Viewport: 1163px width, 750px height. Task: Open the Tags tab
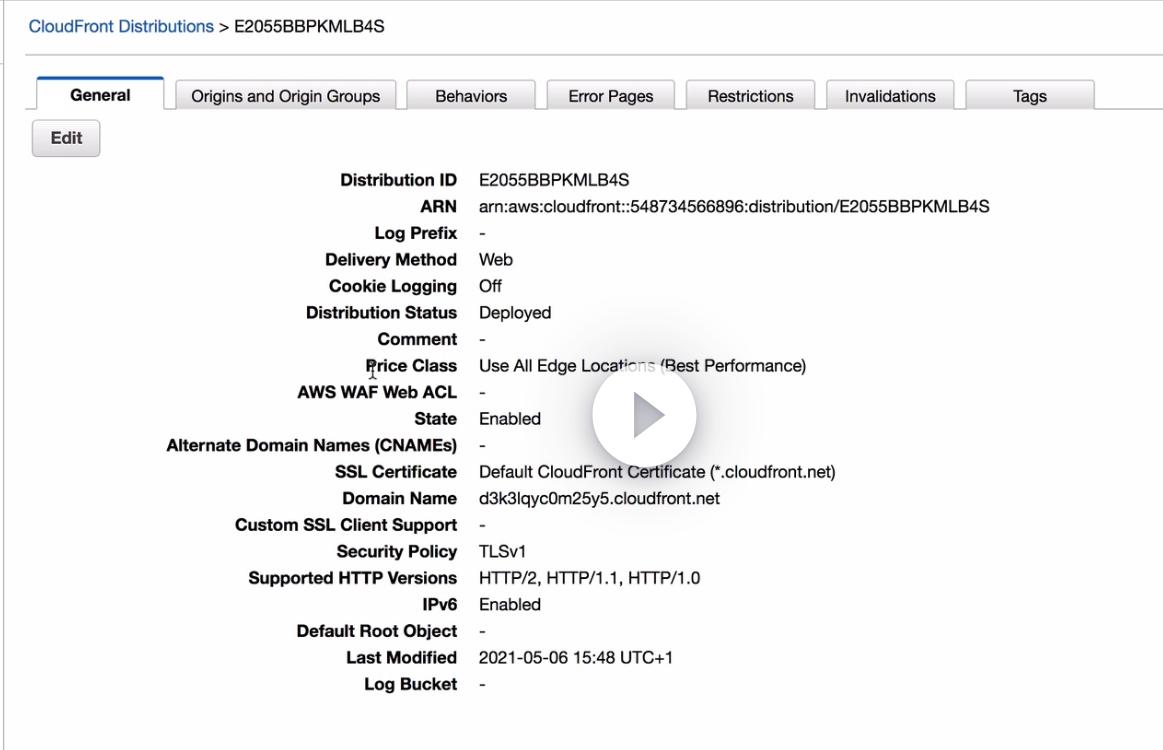click(1029, 96)
